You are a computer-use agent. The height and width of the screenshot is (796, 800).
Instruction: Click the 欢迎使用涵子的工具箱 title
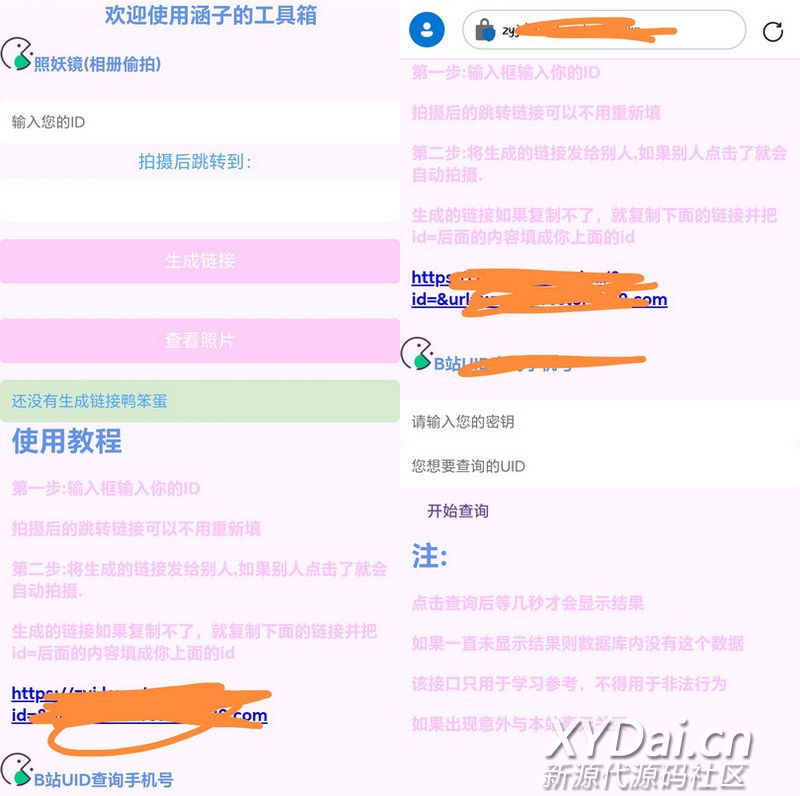click(x=211, y=15)
